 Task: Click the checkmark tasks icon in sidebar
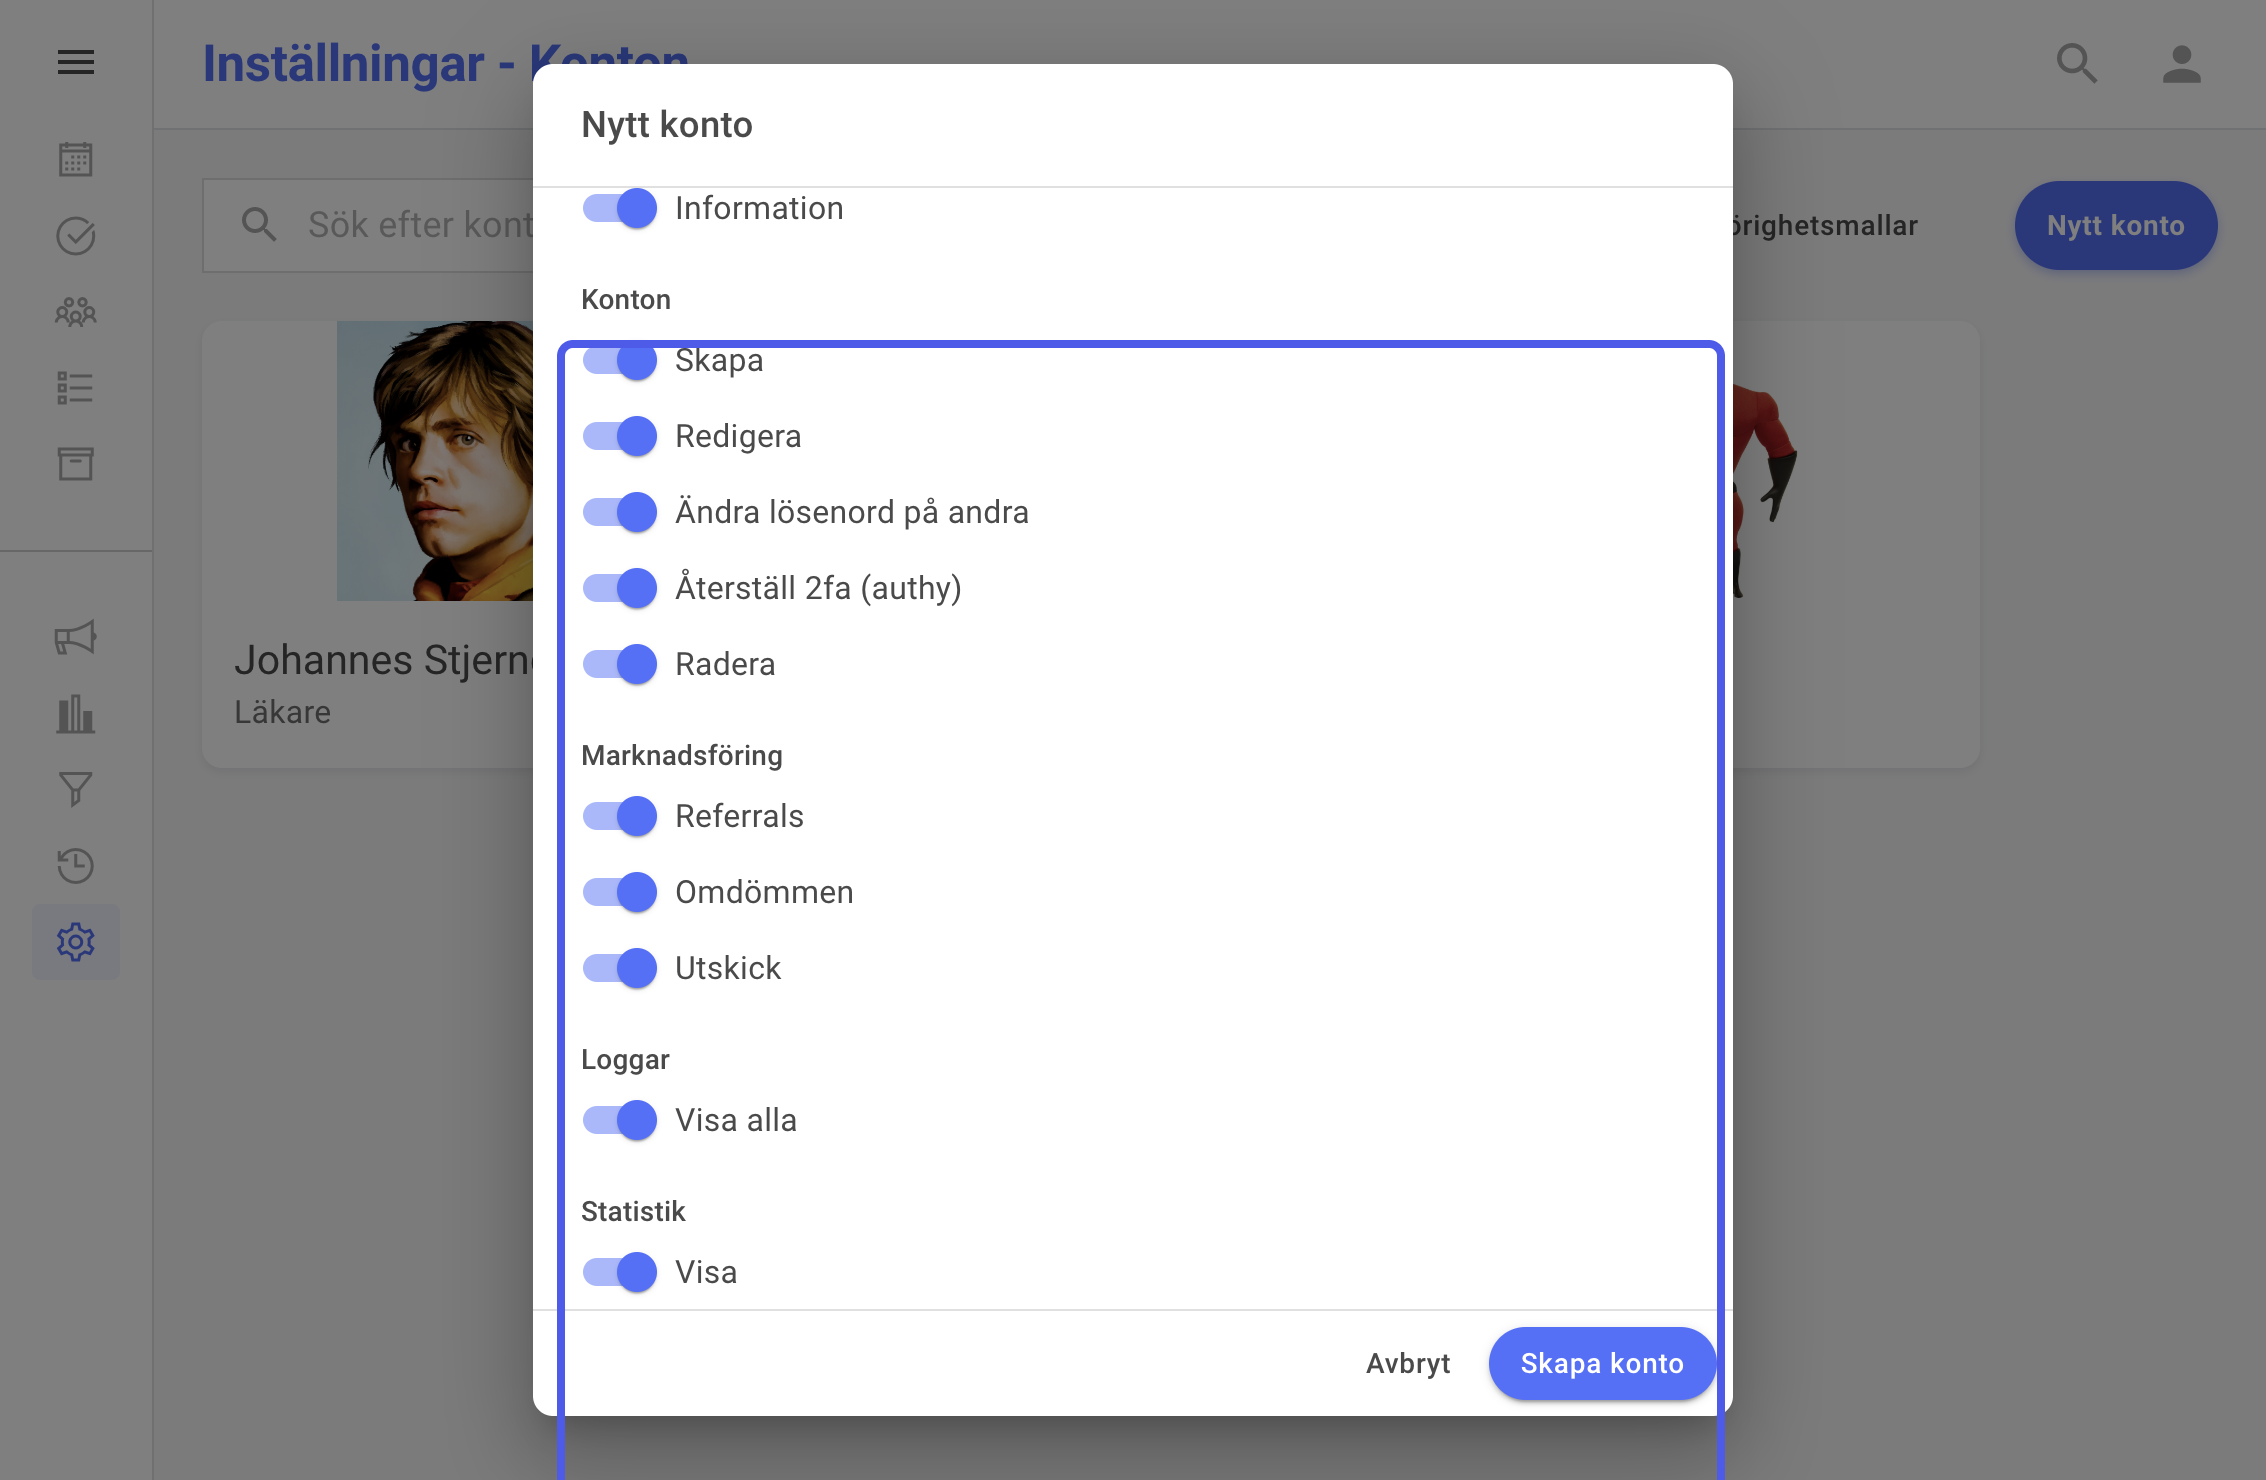pos(76,236)
